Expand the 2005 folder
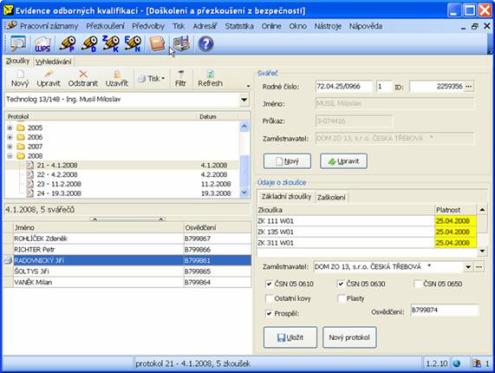The height and width of the screenshot is (373, 495). click(x=10, y=128)
